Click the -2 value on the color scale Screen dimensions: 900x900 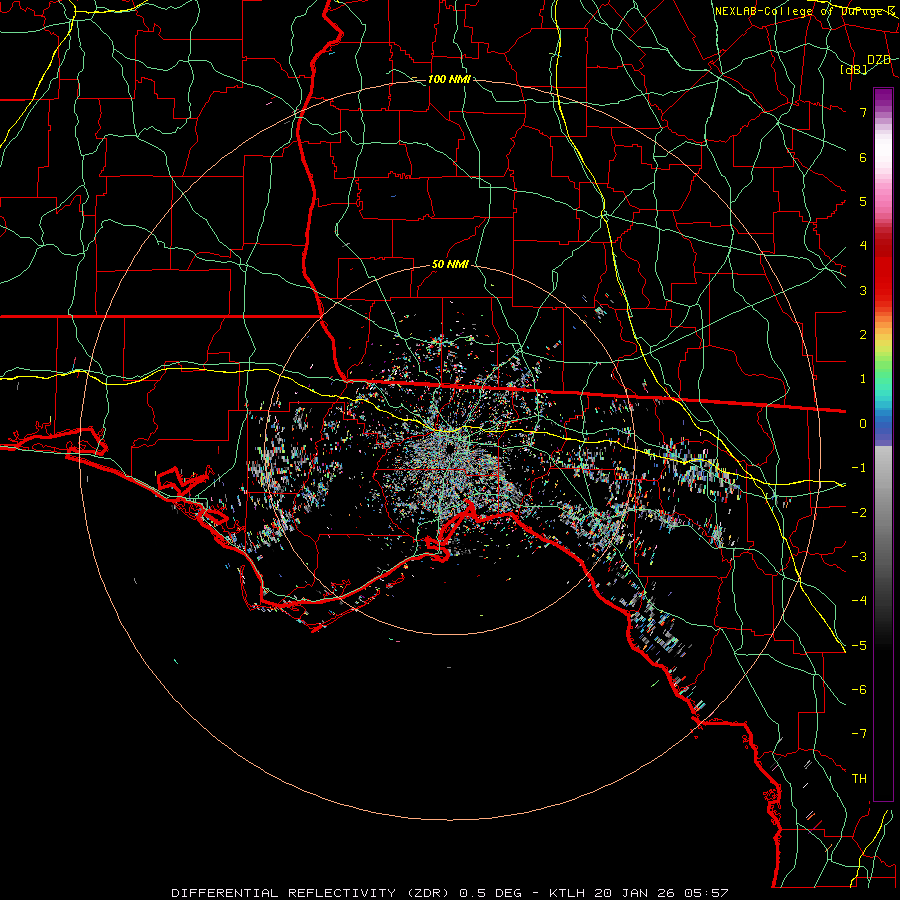(x=859, y=513)
